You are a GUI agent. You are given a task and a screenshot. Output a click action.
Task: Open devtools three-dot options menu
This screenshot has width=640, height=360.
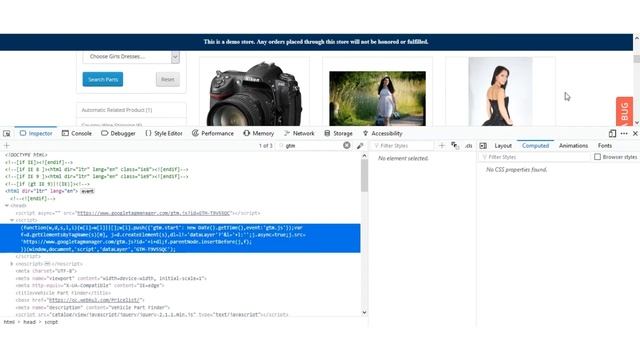[624, 133]
